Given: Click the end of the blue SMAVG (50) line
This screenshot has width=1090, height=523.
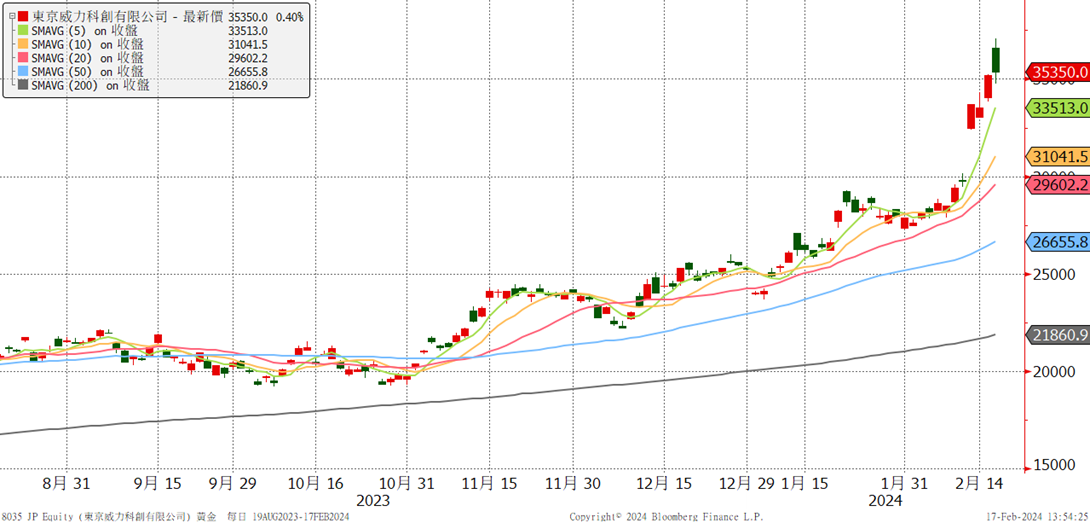Looking at the screenshot, I should [994, 242].
